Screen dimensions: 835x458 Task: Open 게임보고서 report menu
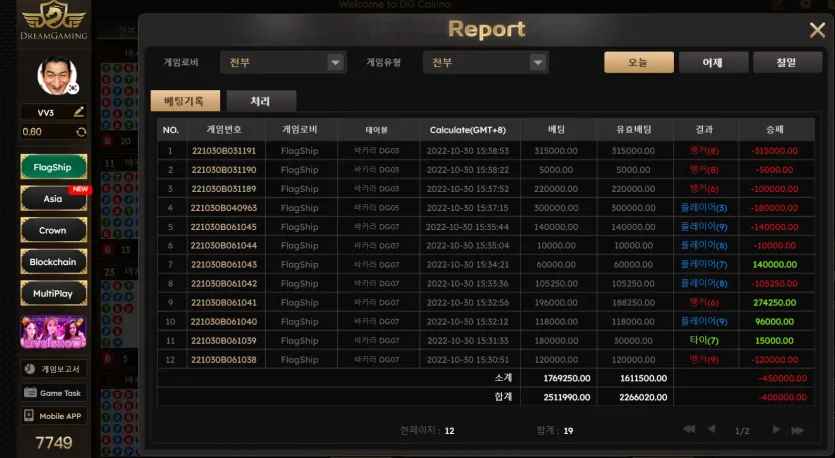(53, 369)
